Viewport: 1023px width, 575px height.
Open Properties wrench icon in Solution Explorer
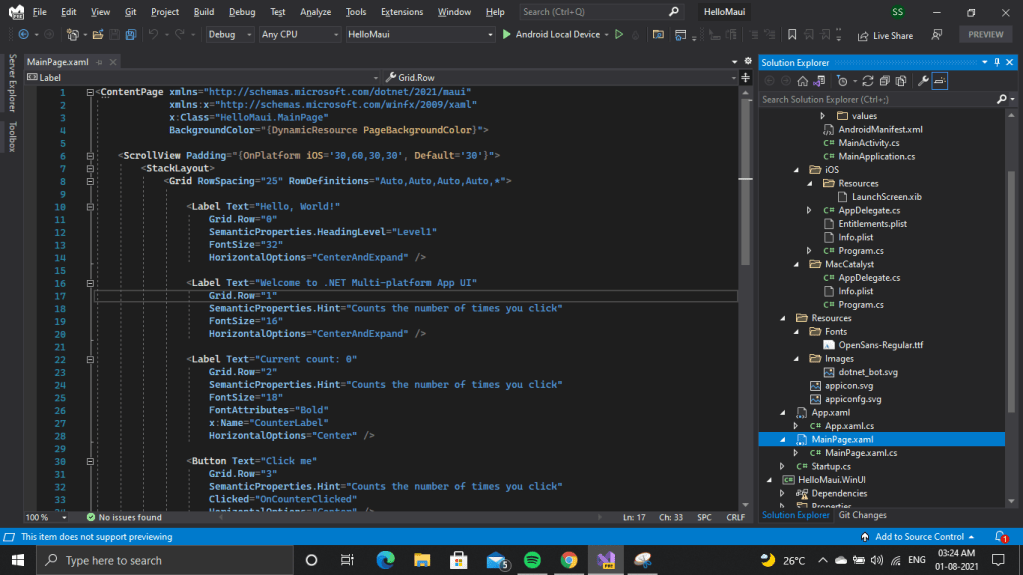point(923,81)
